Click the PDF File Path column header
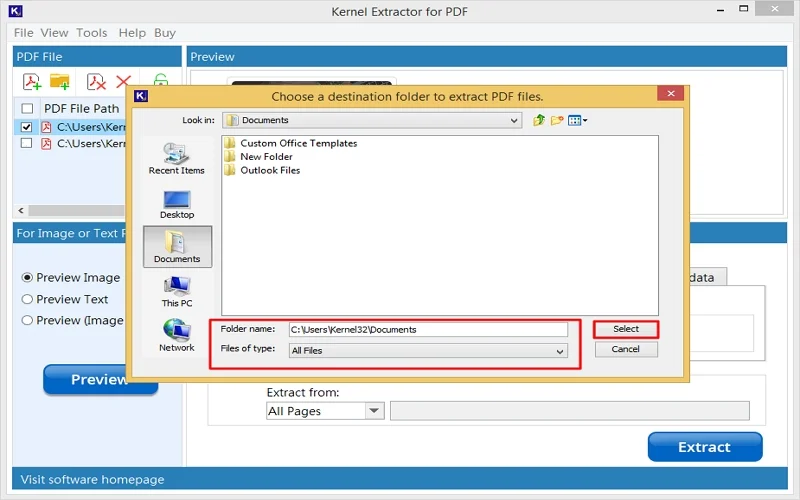 tap(82, 109)
